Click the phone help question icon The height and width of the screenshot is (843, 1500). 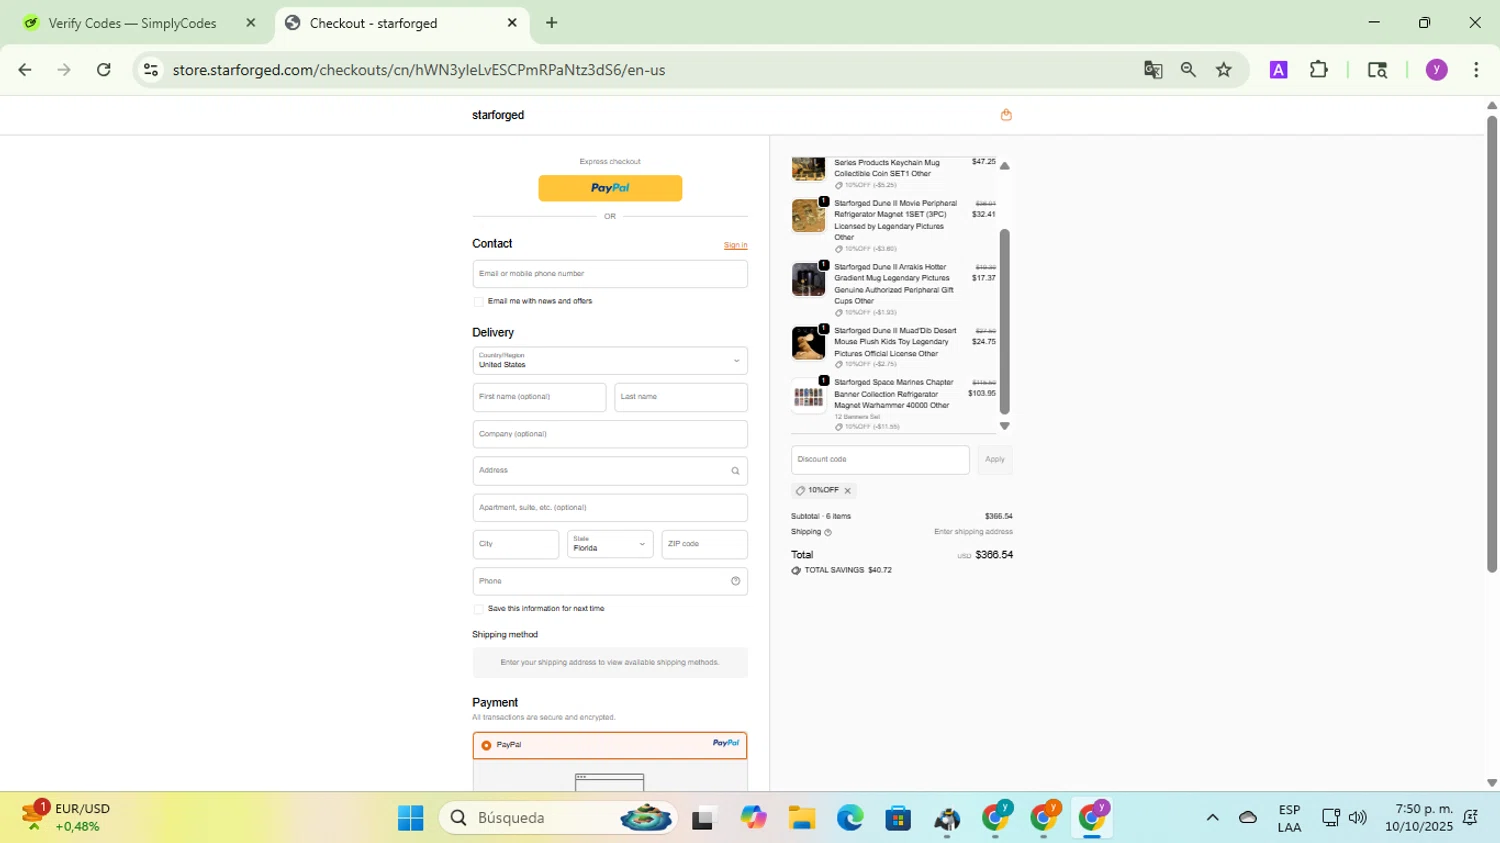pyautogui.click(x=735, y=581)
